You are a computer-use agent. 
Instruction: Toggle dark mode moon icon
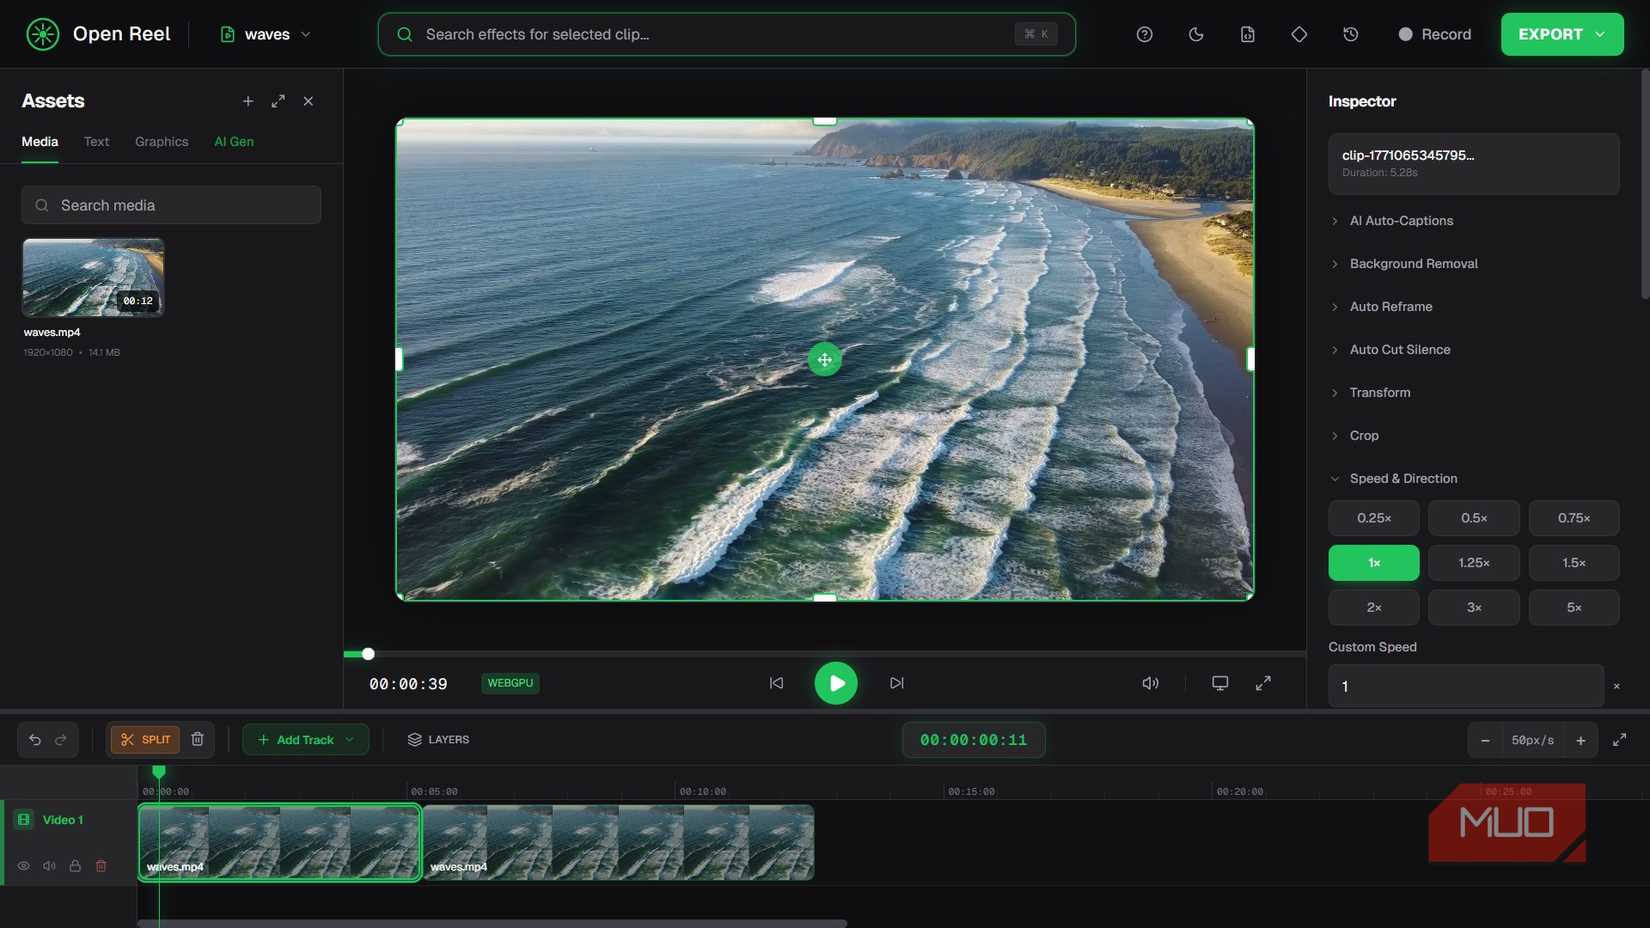[x=1196, y=34]
